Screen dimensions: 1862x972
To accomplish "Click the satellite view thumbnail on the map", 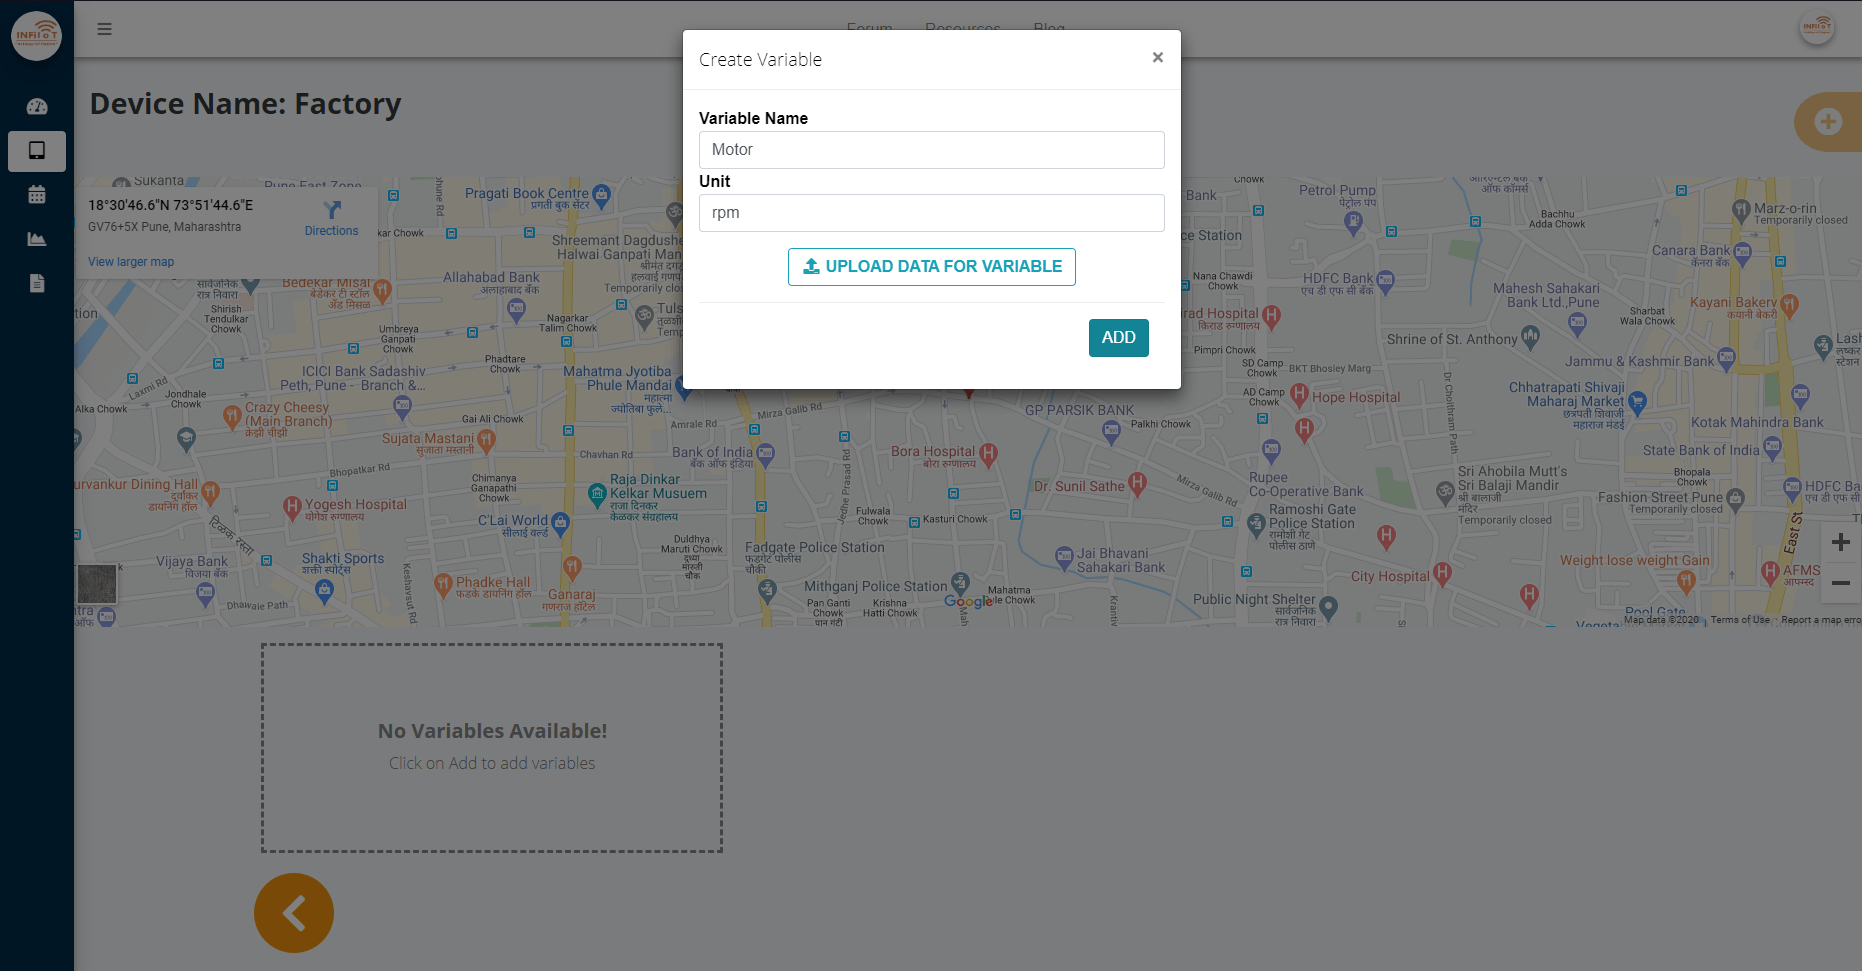I will click(97, 584).
